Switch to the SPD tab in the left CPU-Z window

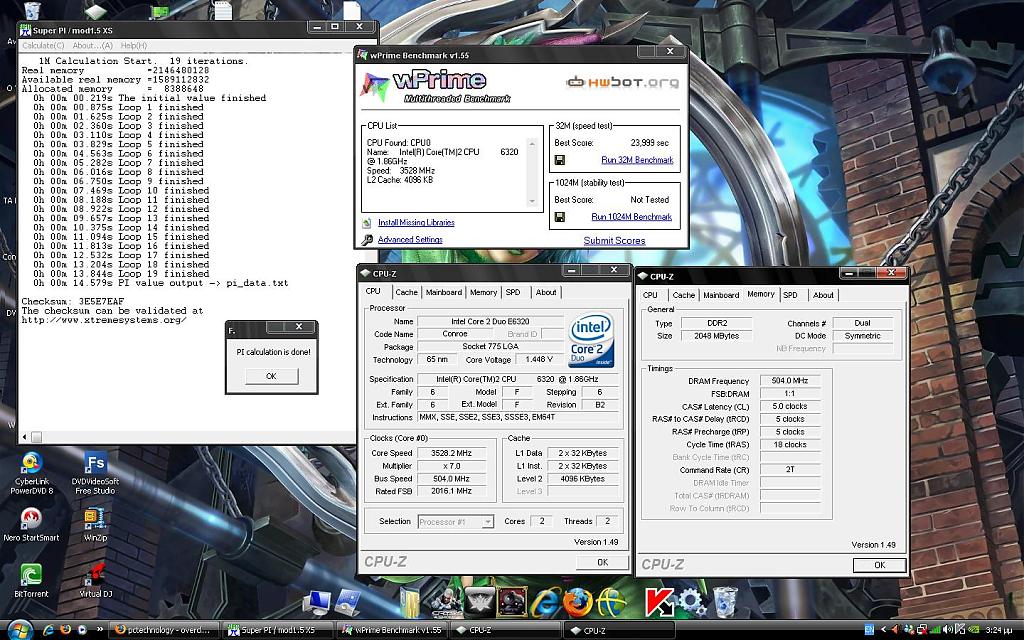pyautogui.click(x=513, y=293)
